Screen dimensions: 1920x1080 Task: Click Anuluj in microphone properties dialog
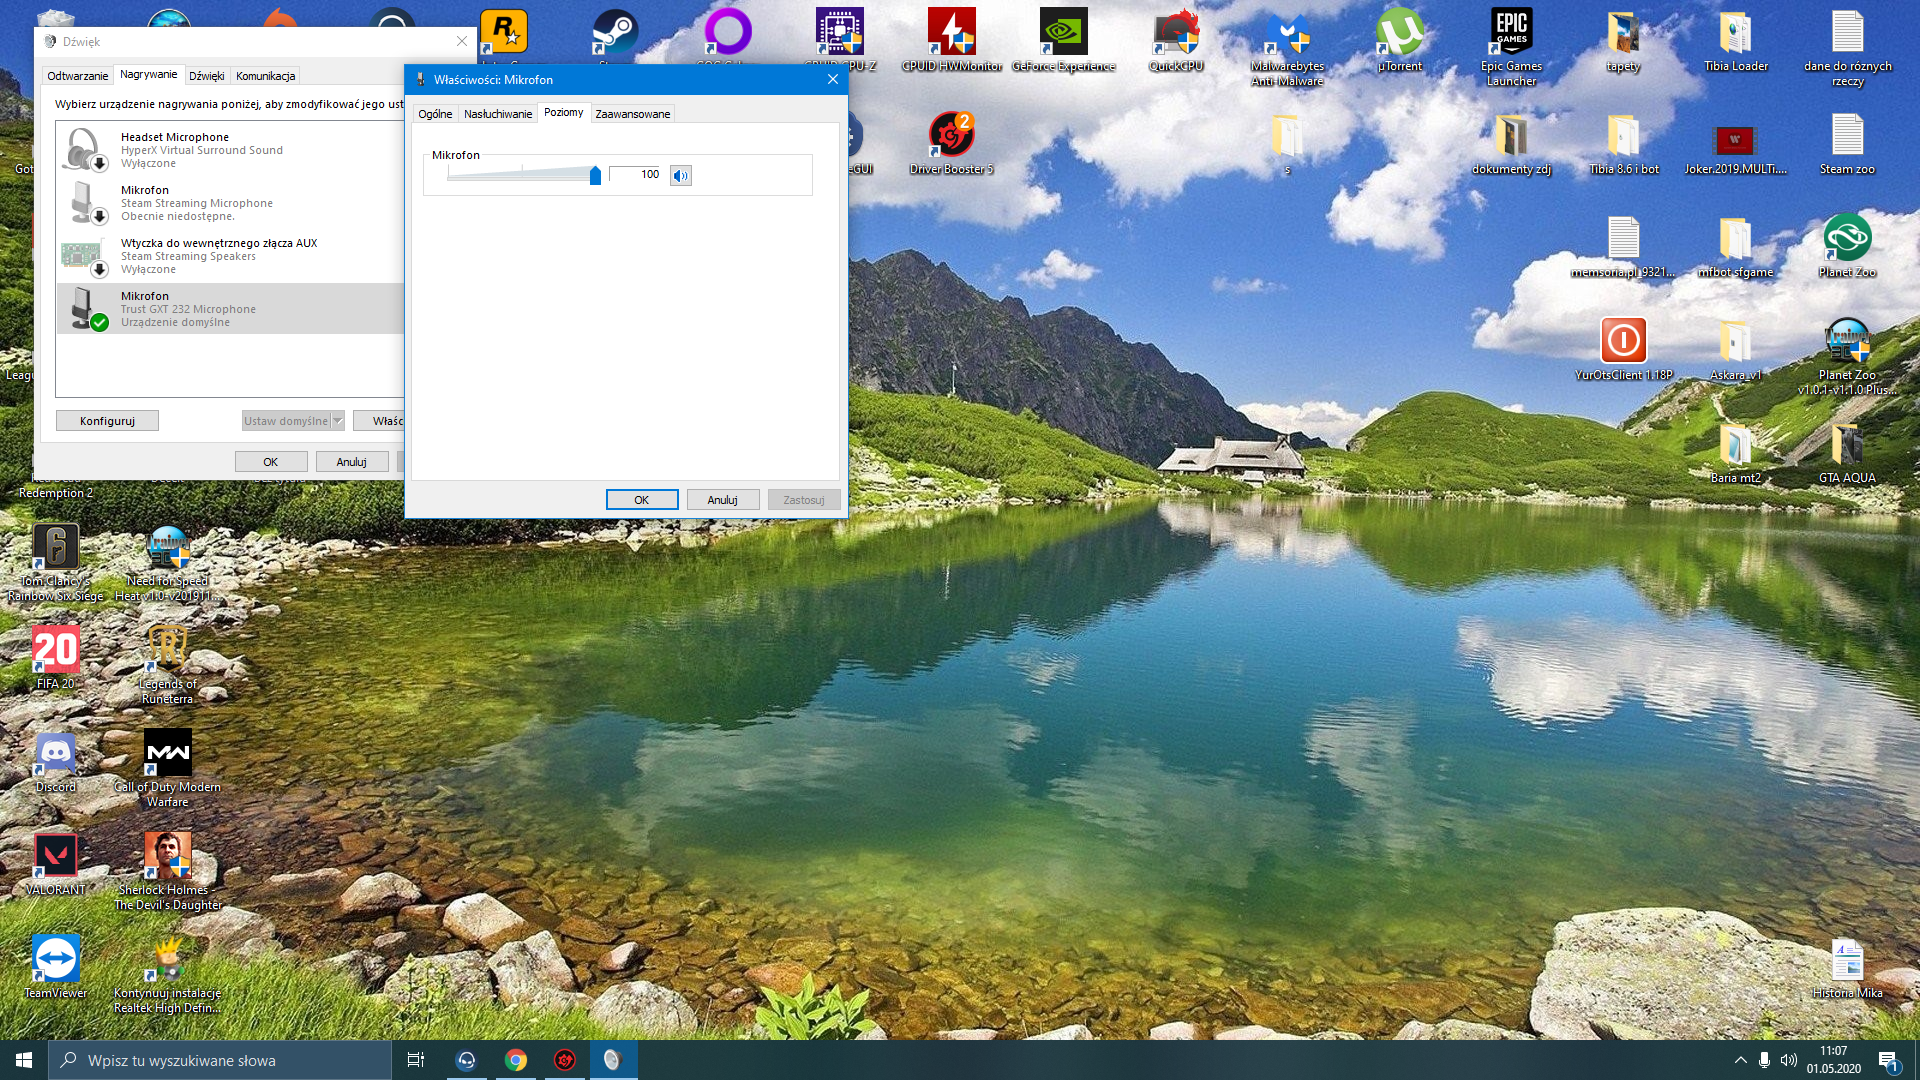(722, 500)
